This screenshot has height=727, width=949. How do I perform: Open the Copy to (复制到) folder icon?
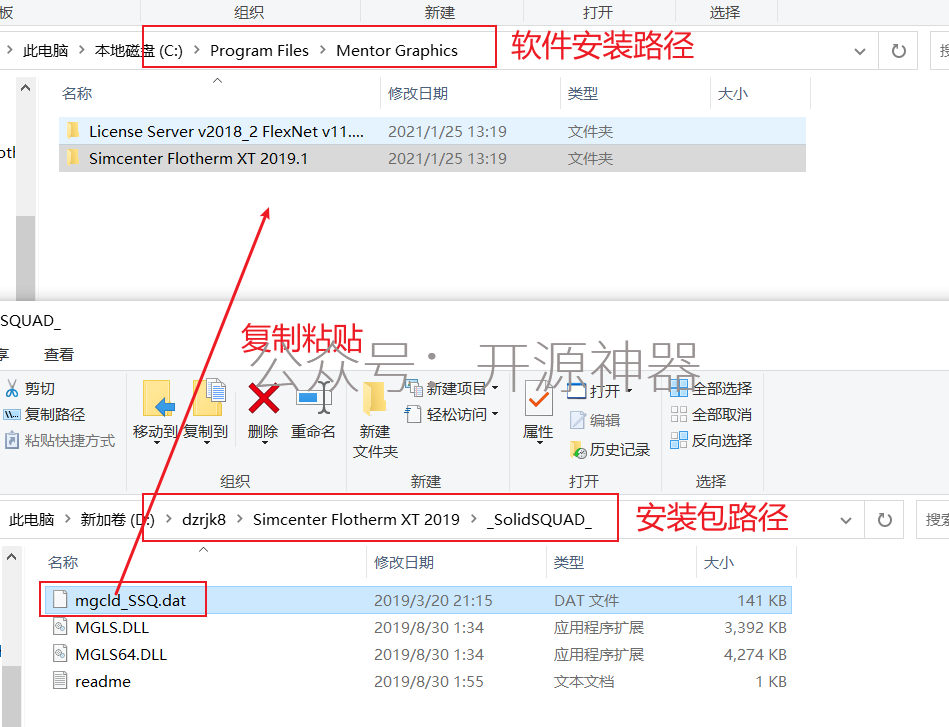coord(209,397)
